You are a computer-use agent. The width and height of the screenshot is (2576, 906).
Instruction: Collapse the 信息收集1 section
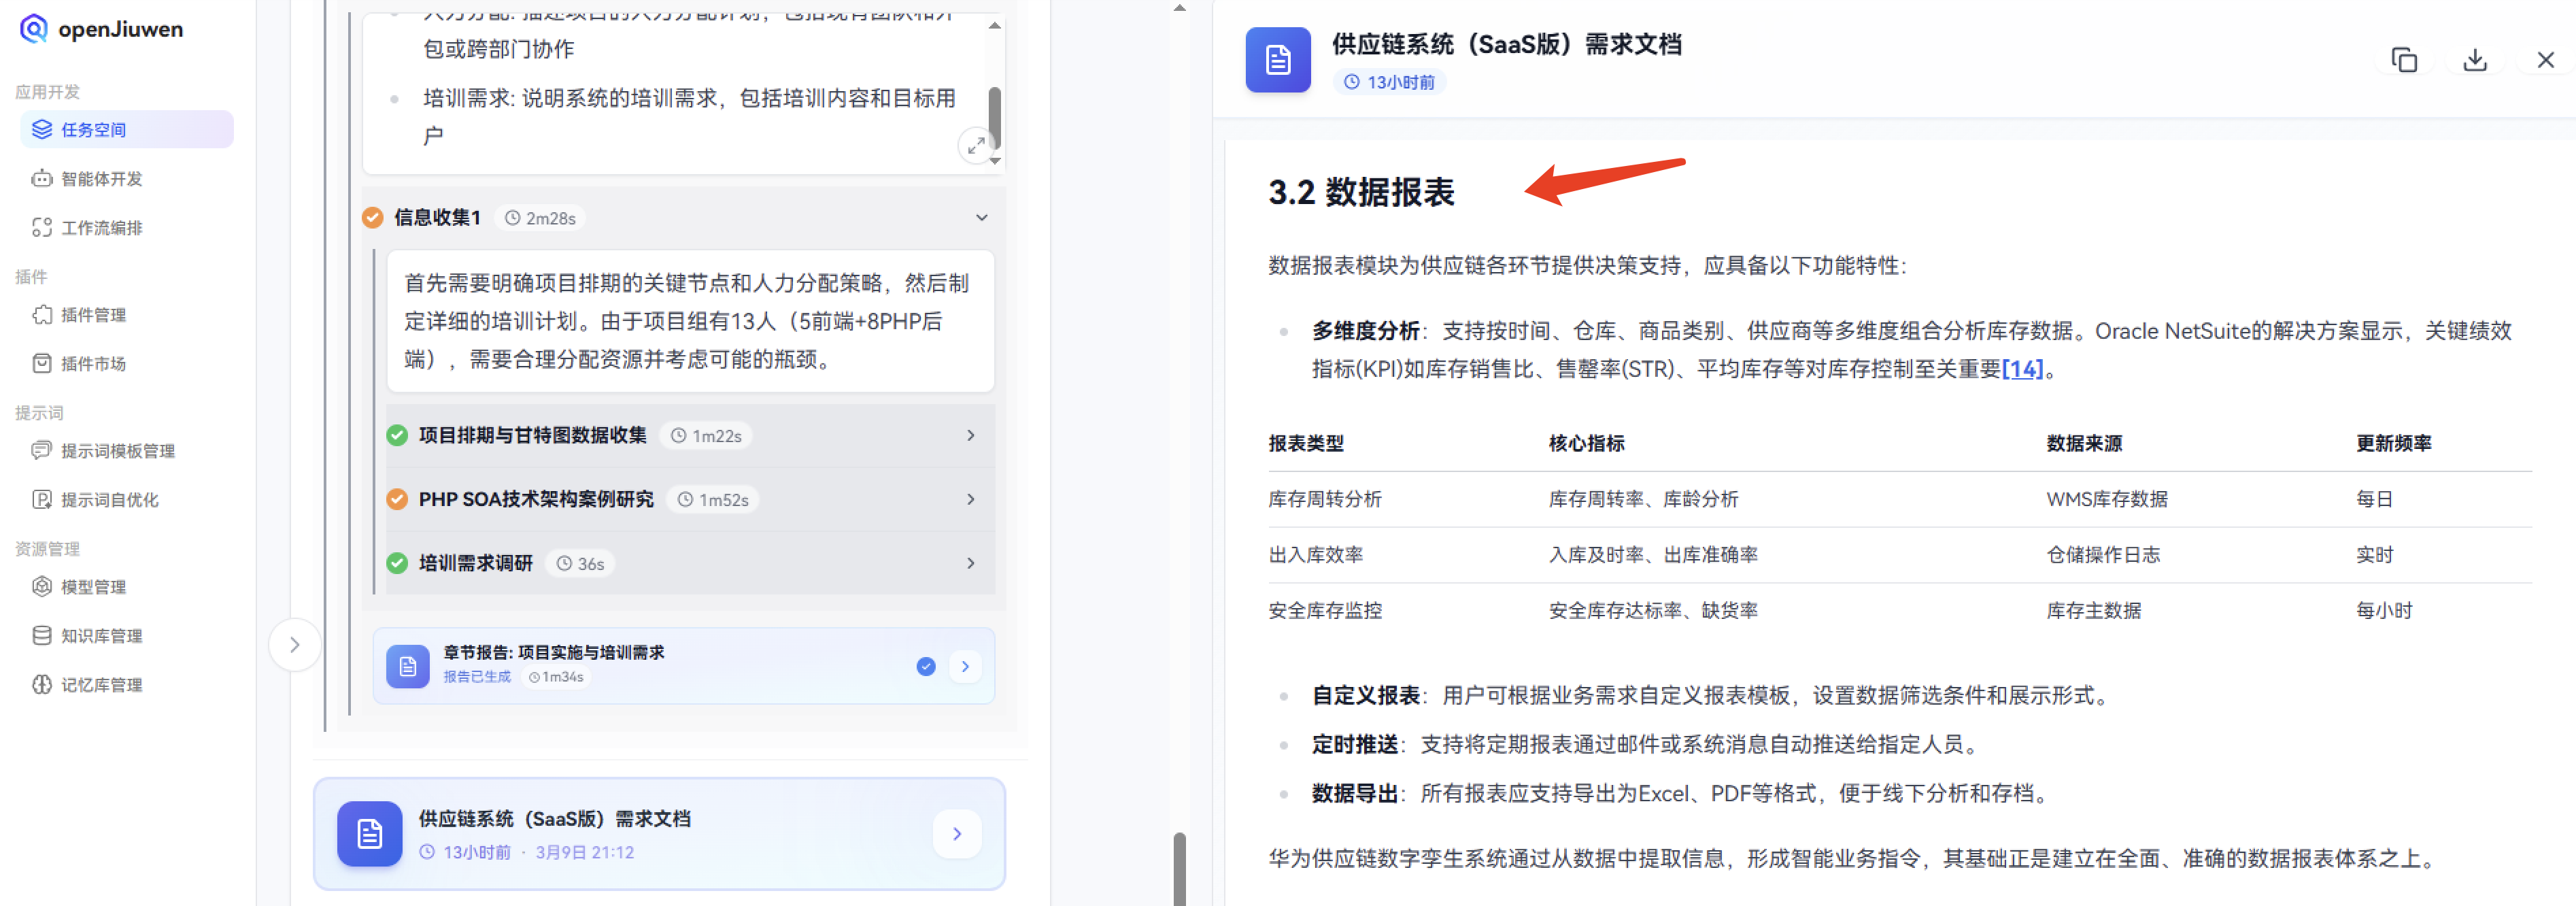coord(980,217)
